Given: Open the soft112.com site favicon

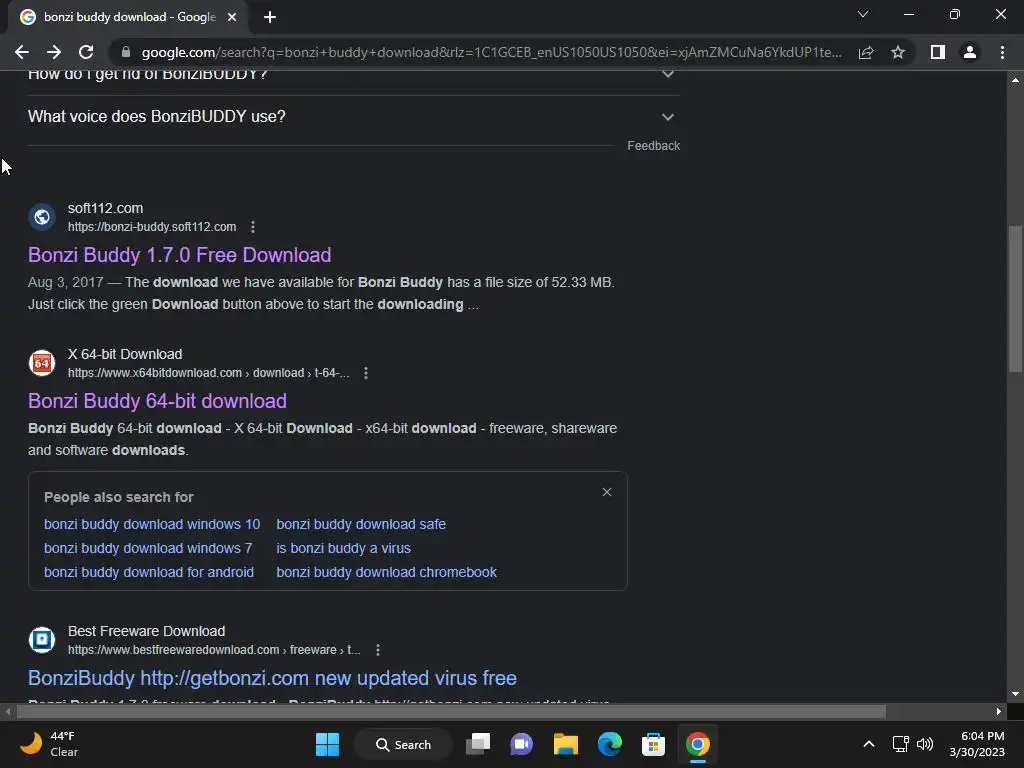Looking at the screenshot, I should click(42, 217).
